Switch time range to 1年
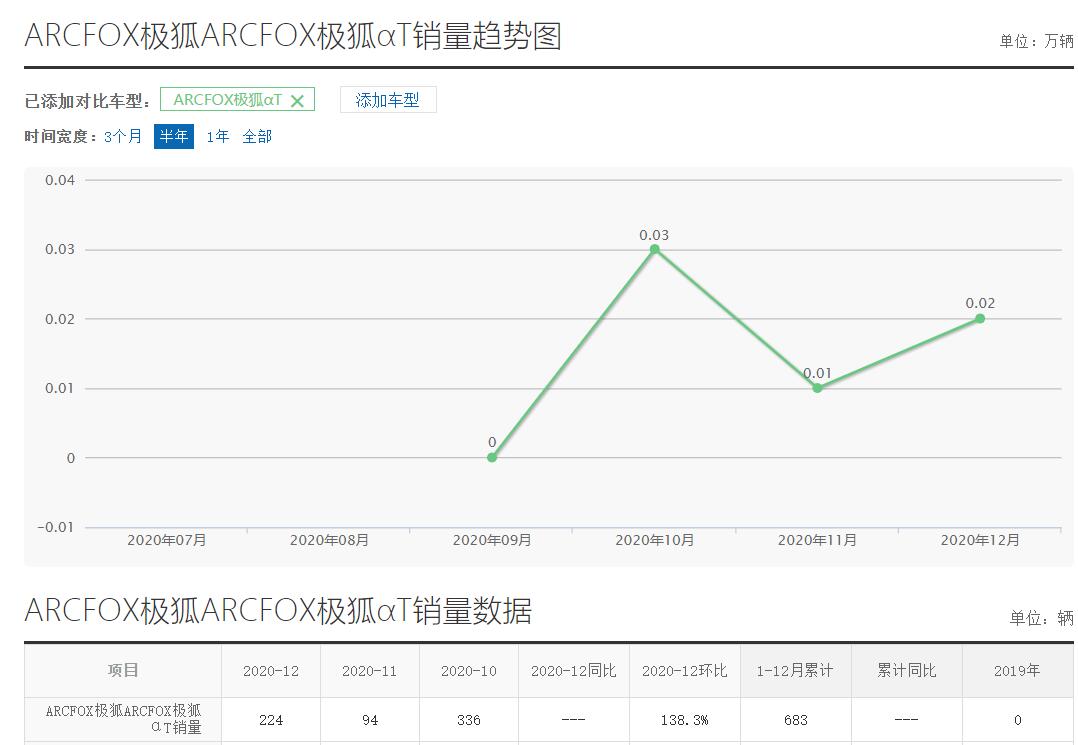1078x745 pixels. [x=217, y=136]
